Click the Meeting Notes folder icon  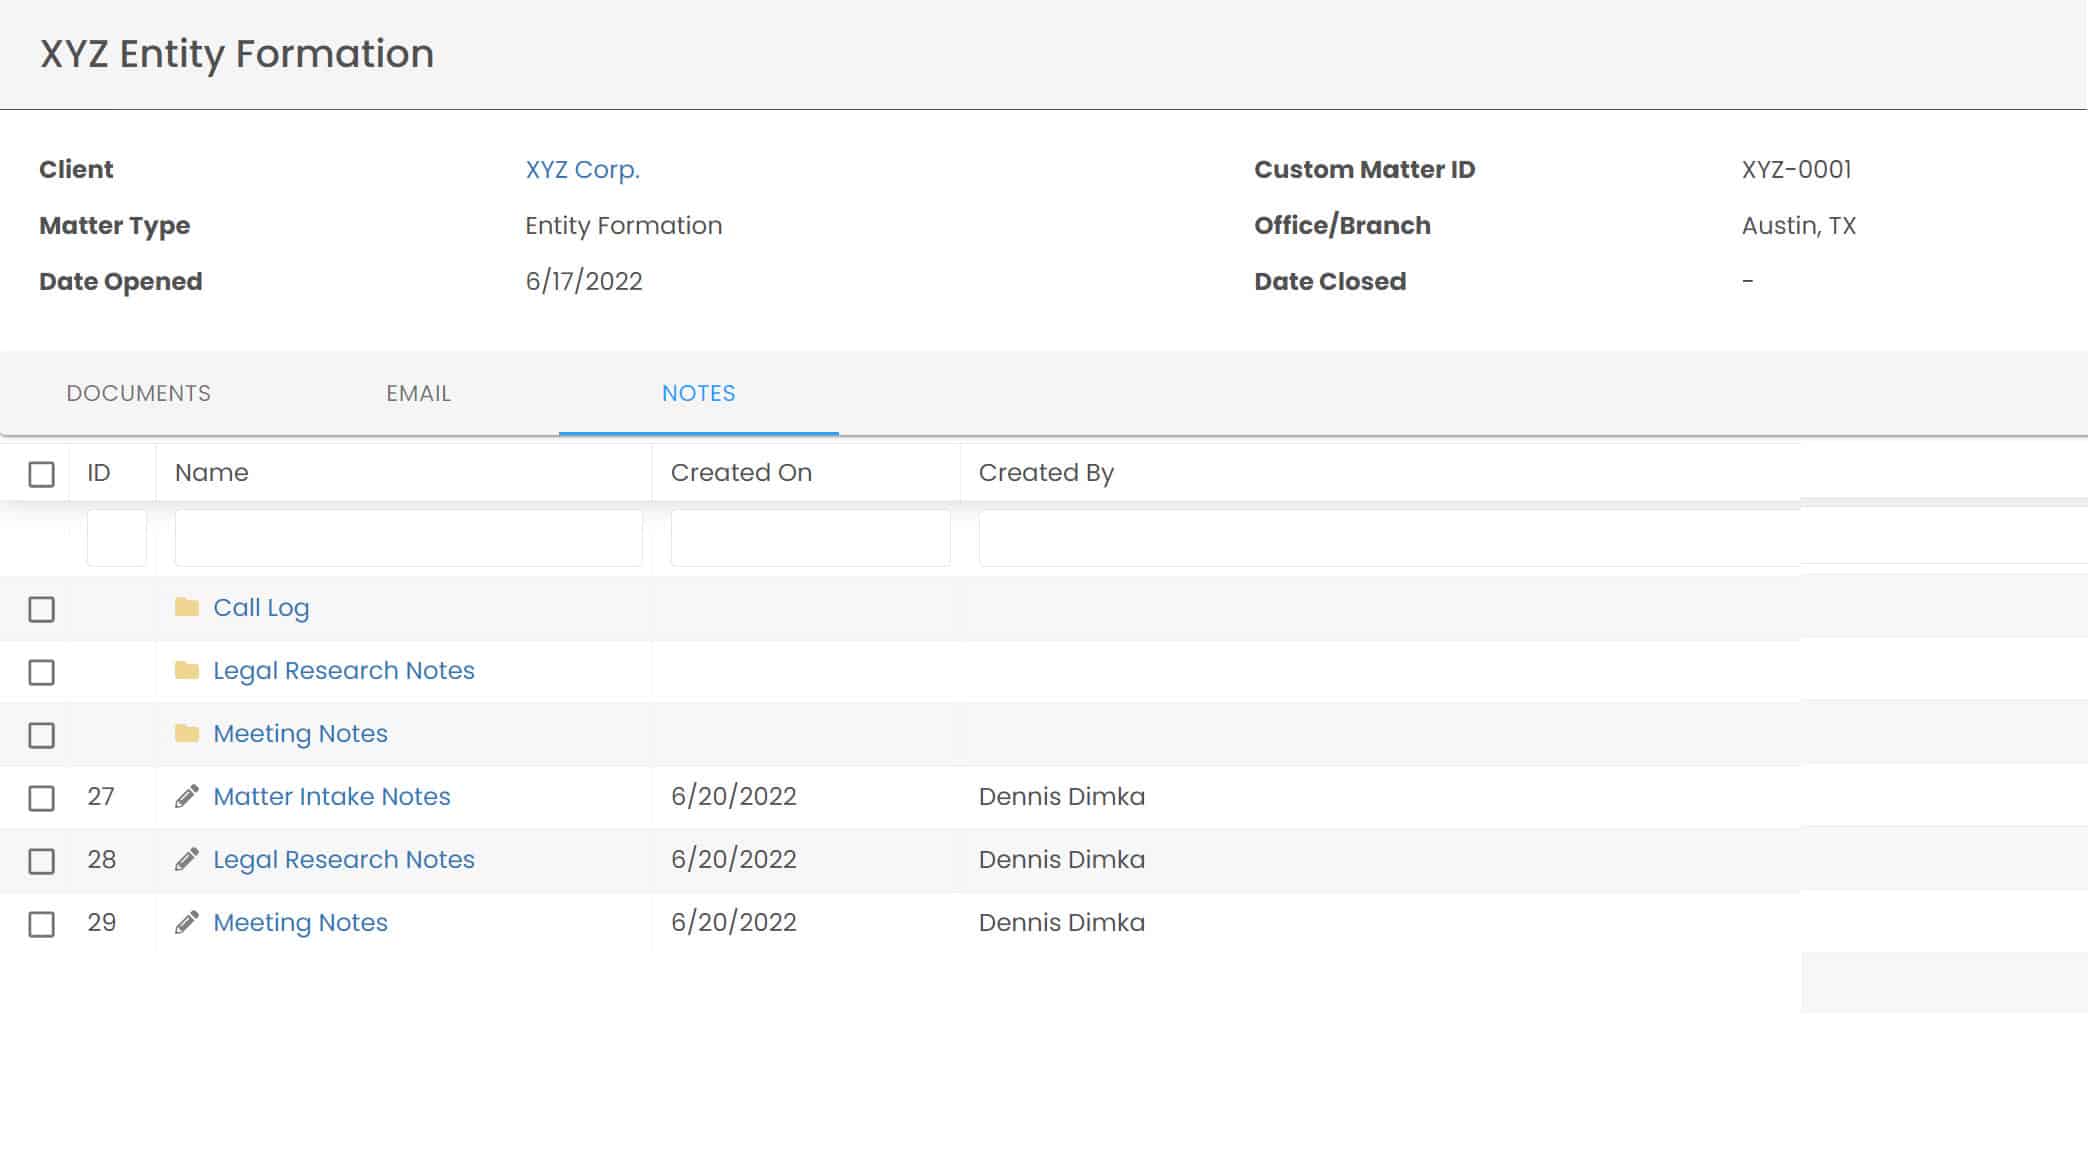click(x=187, y=733)
